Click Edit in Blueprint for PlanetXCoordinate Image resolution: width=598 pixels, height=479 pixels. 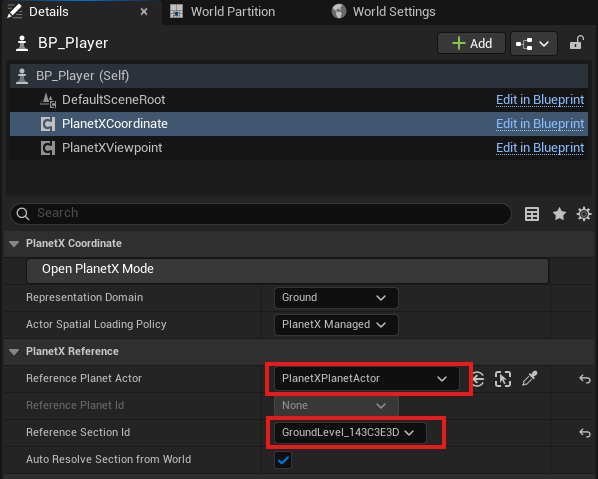point(540,124)
